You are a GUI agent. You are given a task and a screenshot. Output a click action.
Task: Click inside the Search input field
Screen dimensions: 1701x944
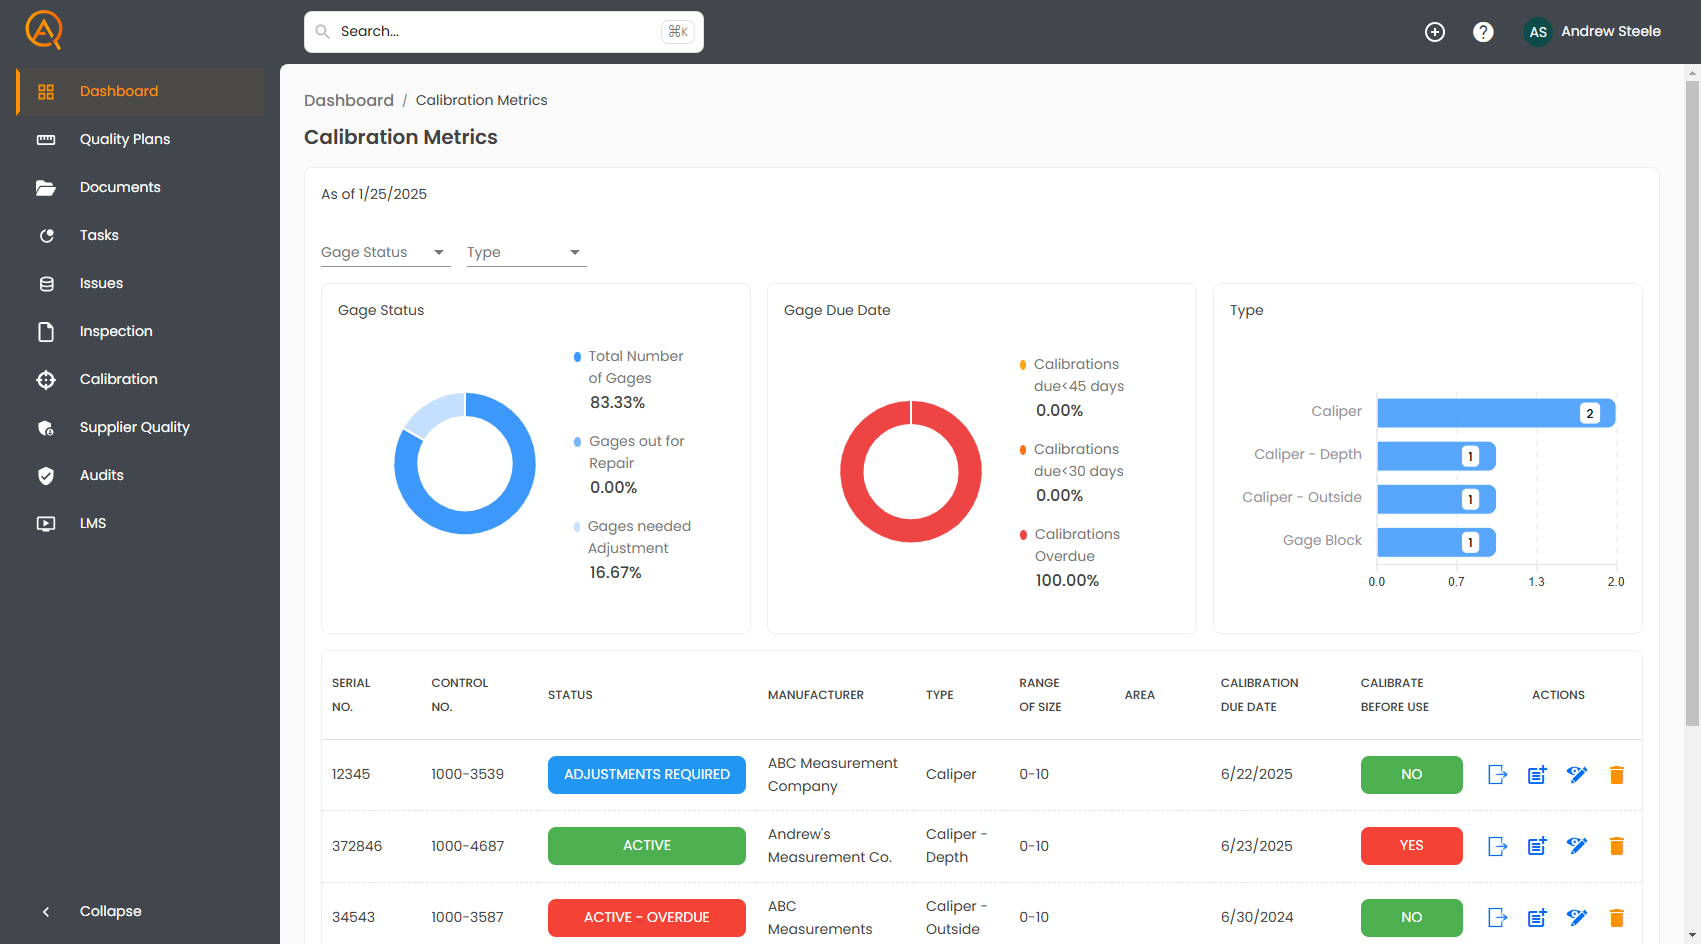tap(500, 31)
